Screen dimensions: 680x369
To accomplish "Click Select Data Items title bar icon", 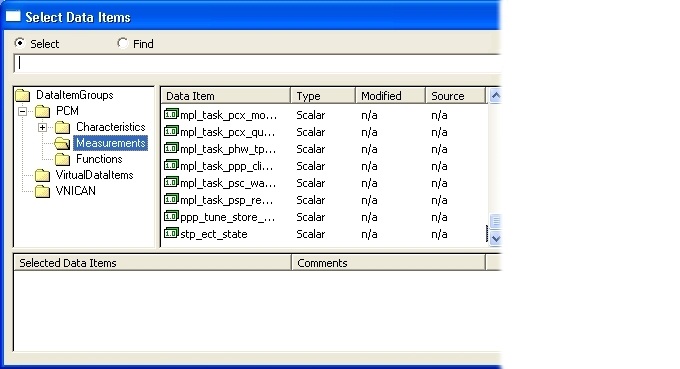I will pyautogui.click(x=13, y=16).
